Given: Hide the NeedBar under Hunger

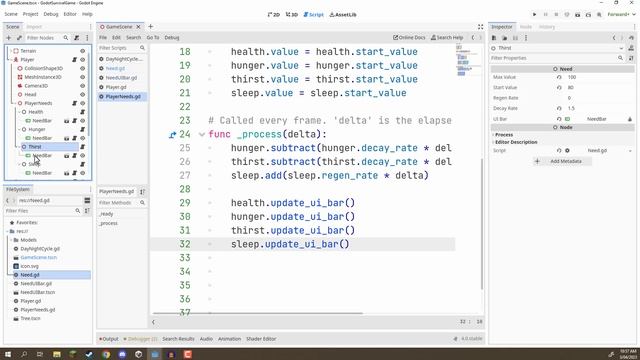Looking at the screenshot, I should coord(82,138).
